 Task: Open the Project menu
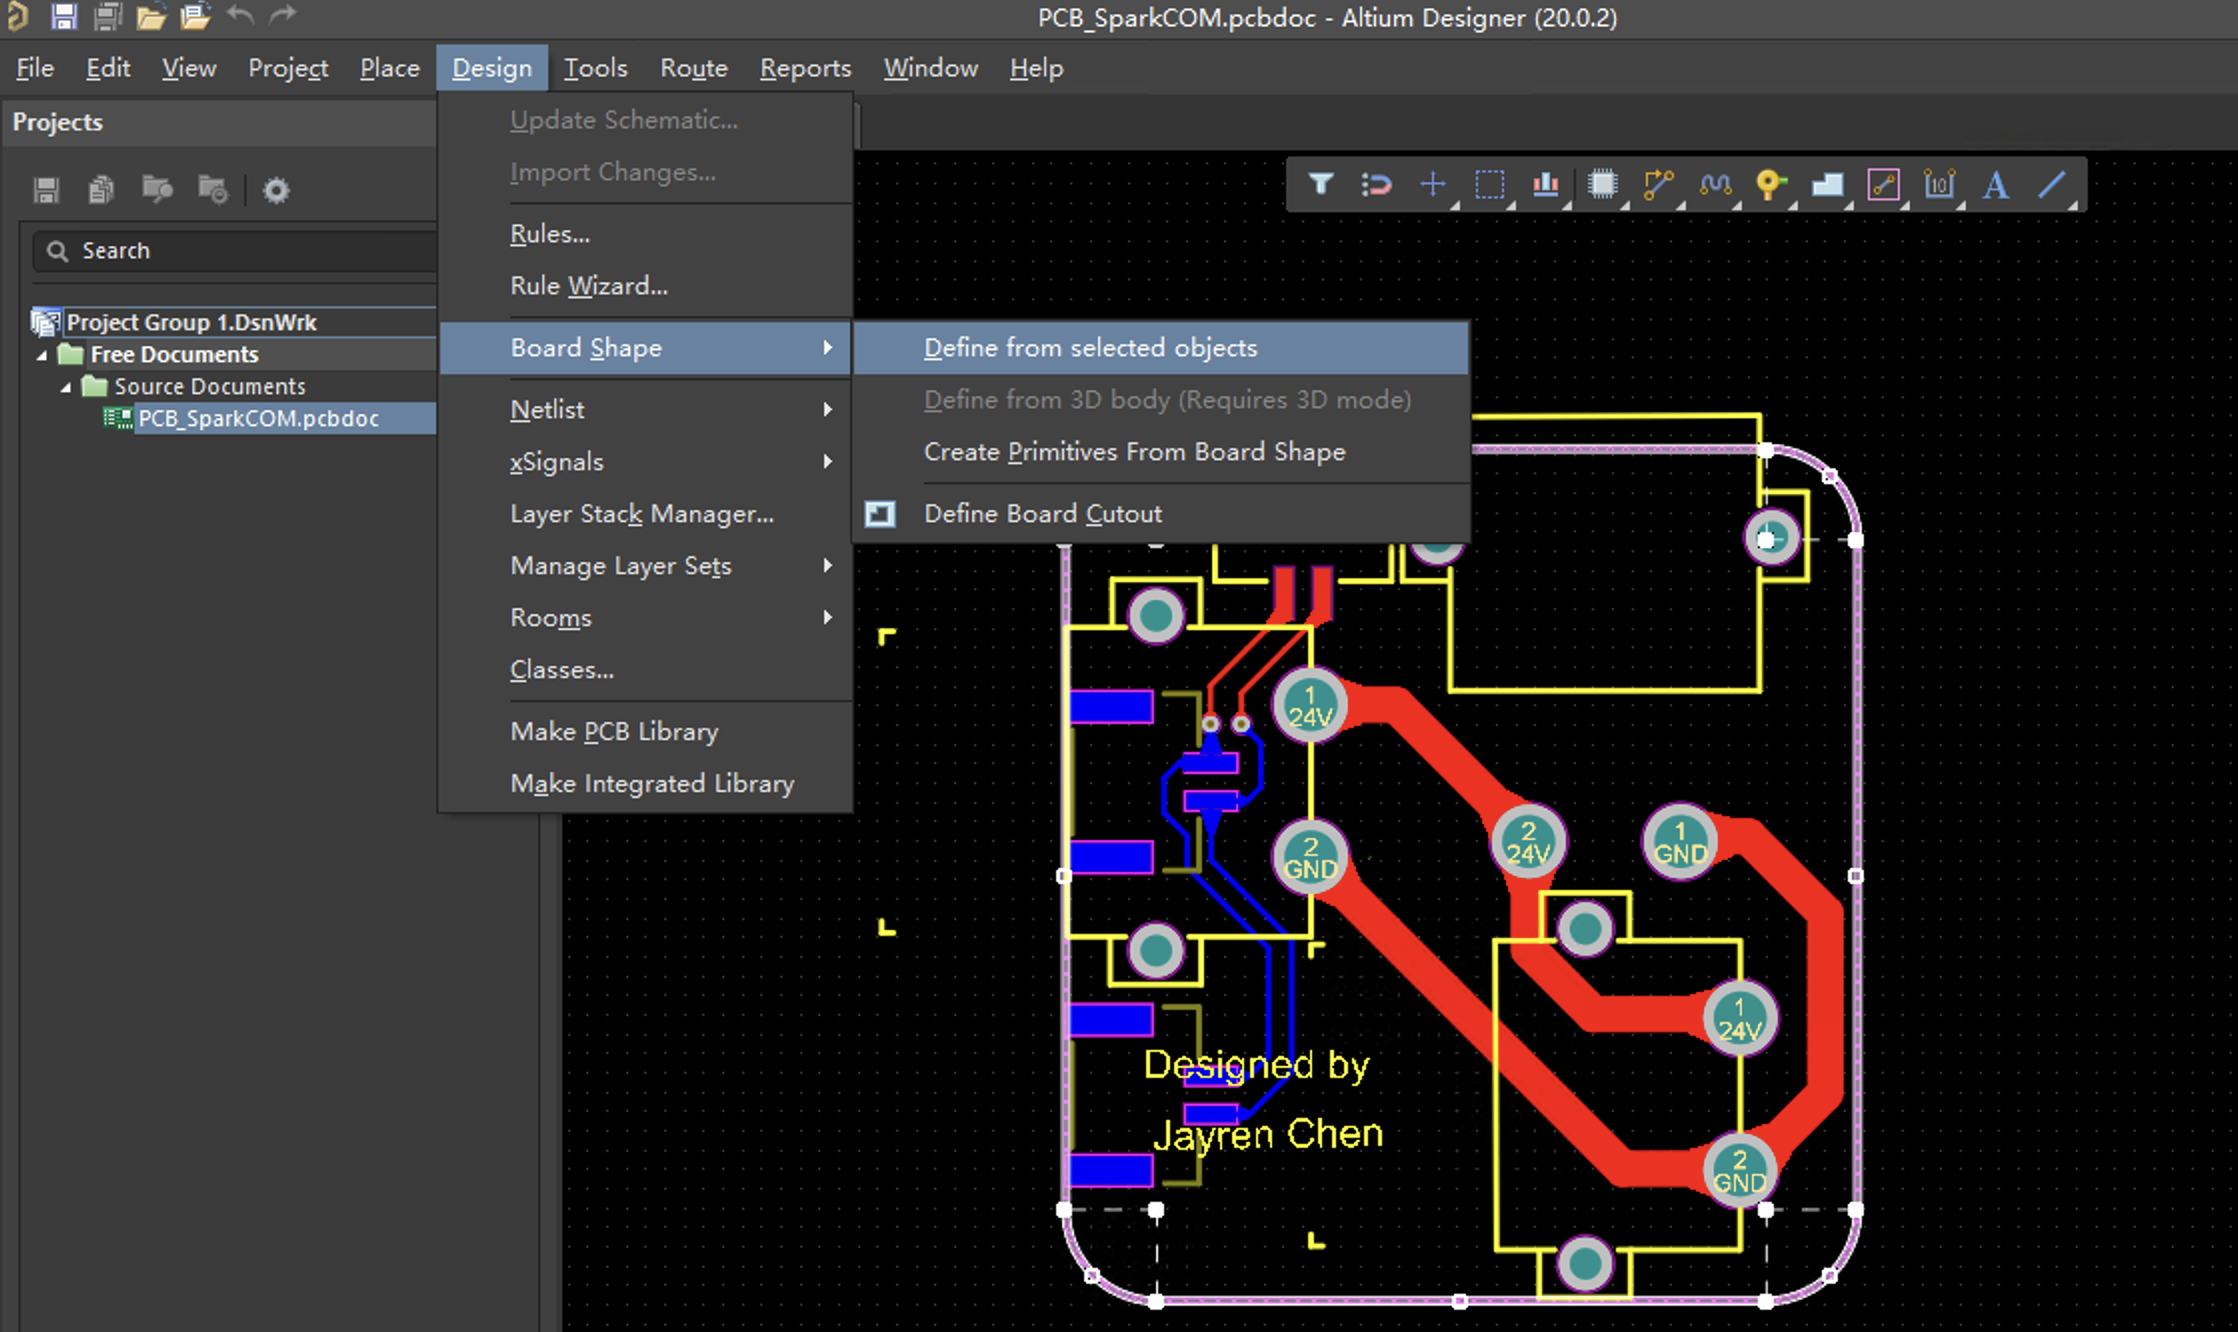click(288, 68)
